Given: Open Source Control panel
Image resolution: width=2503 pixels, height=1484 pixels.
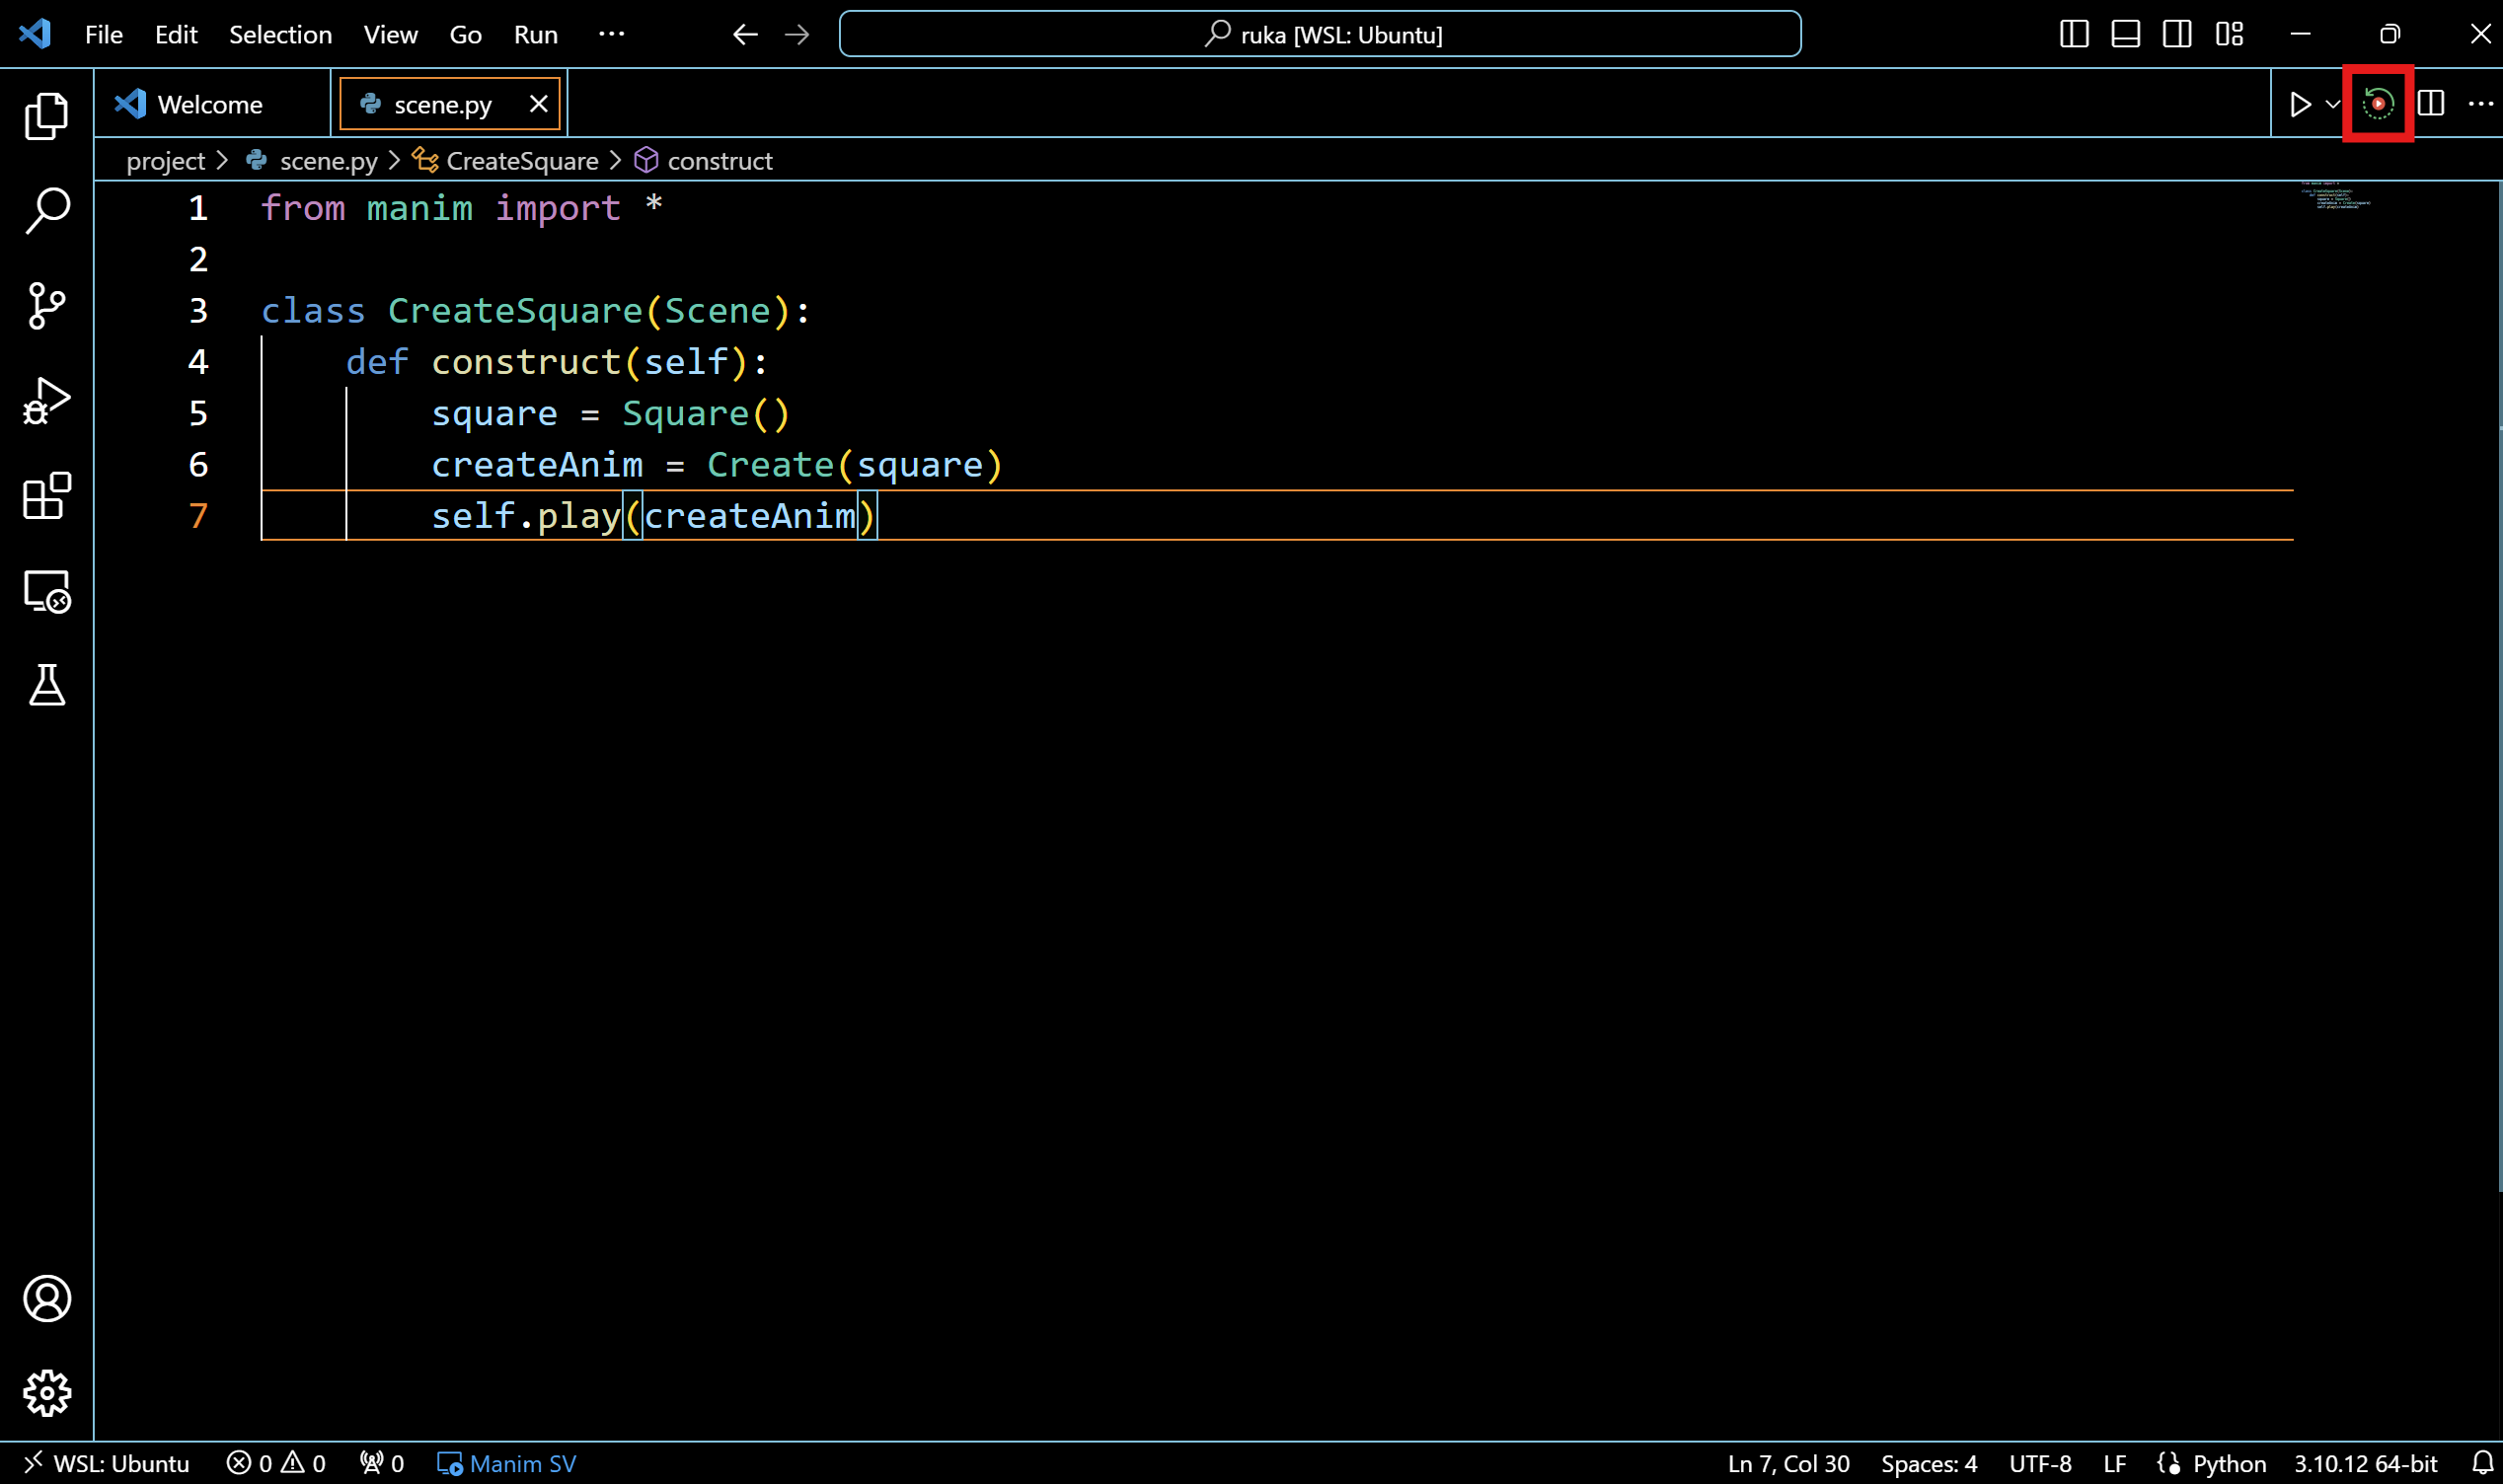Looking at the screenshot, I should [x=45, y=305].
